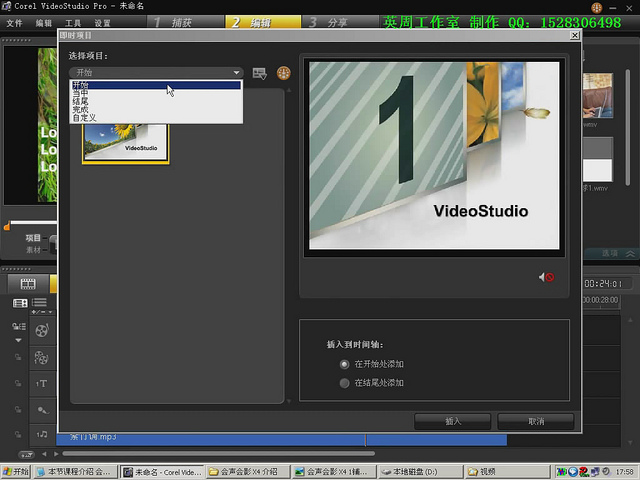The width and height of the screenshot is (640, 480).
Task: Open 视频 folder taskbar button
Action: (x=505, y=472)
